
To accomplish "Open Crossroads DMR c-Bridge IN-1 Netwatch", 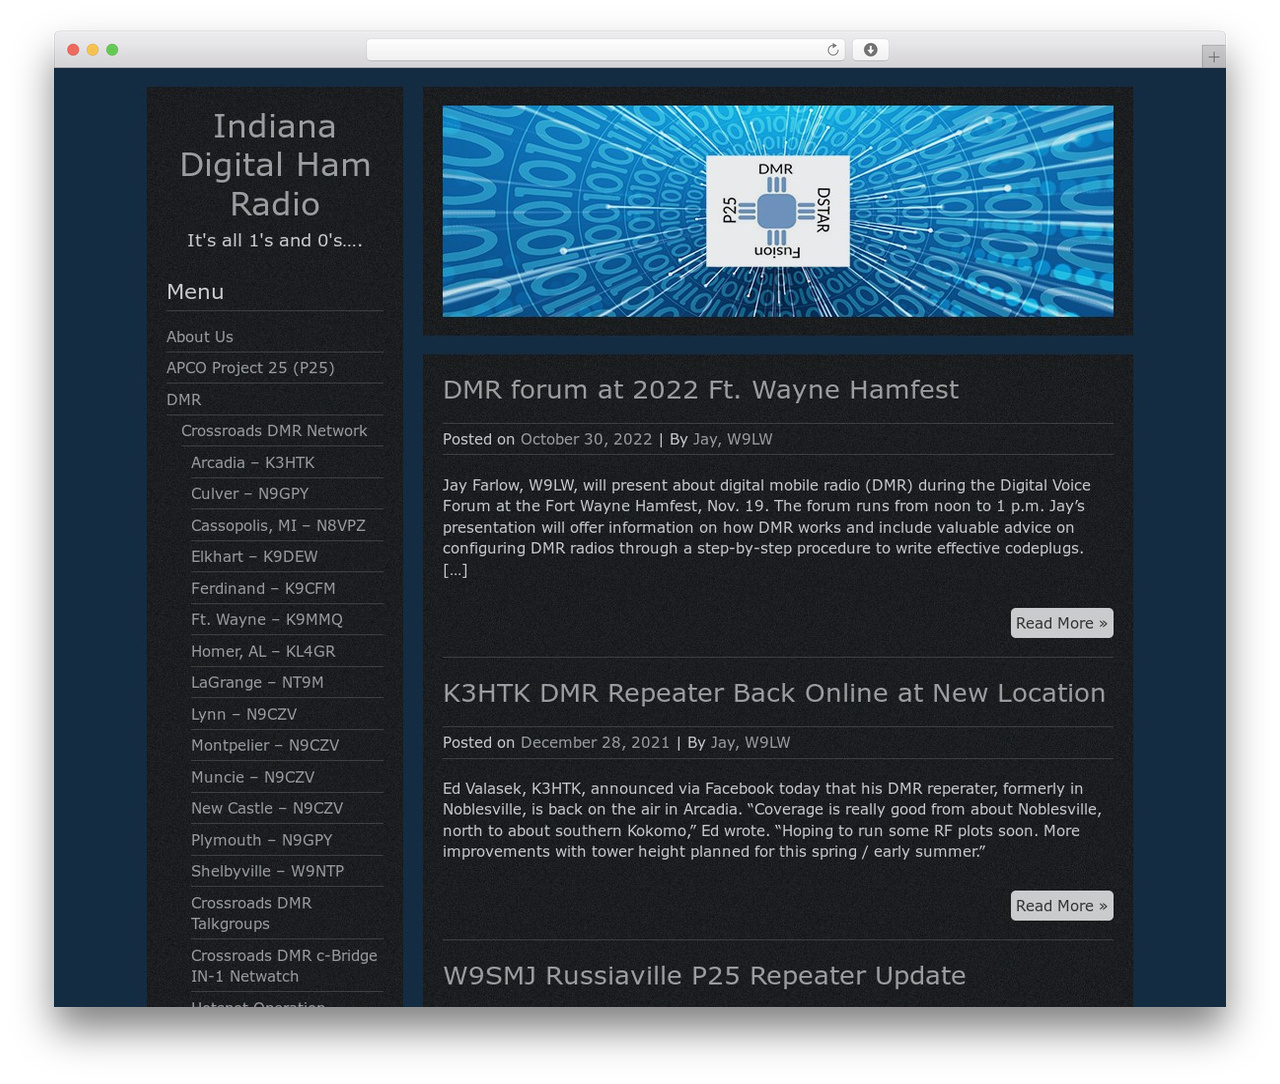I will [284, 966].
